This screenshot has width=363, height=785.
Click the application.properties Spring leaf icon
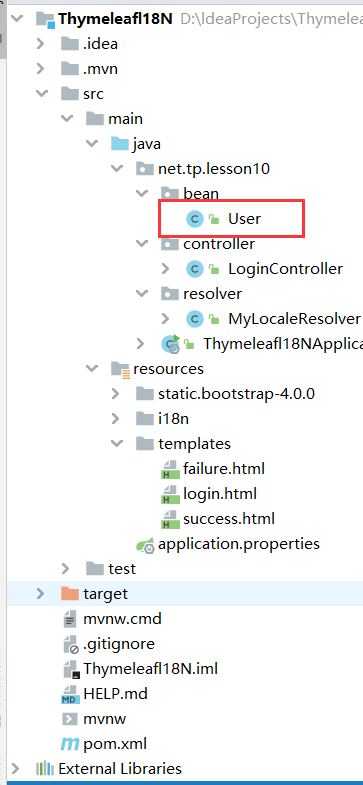coord(145,544)
